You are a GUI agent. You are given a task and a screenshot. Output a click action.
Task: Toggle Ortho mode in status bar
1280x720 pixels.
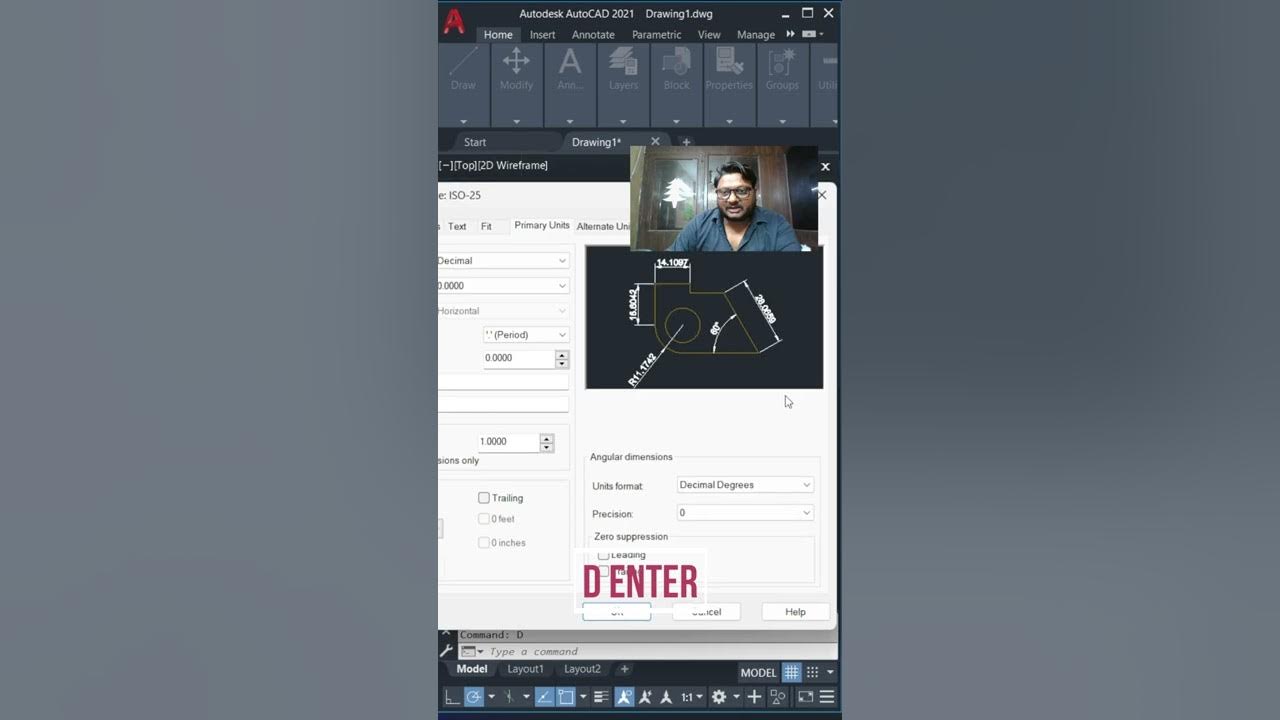(x=453, y=697)
